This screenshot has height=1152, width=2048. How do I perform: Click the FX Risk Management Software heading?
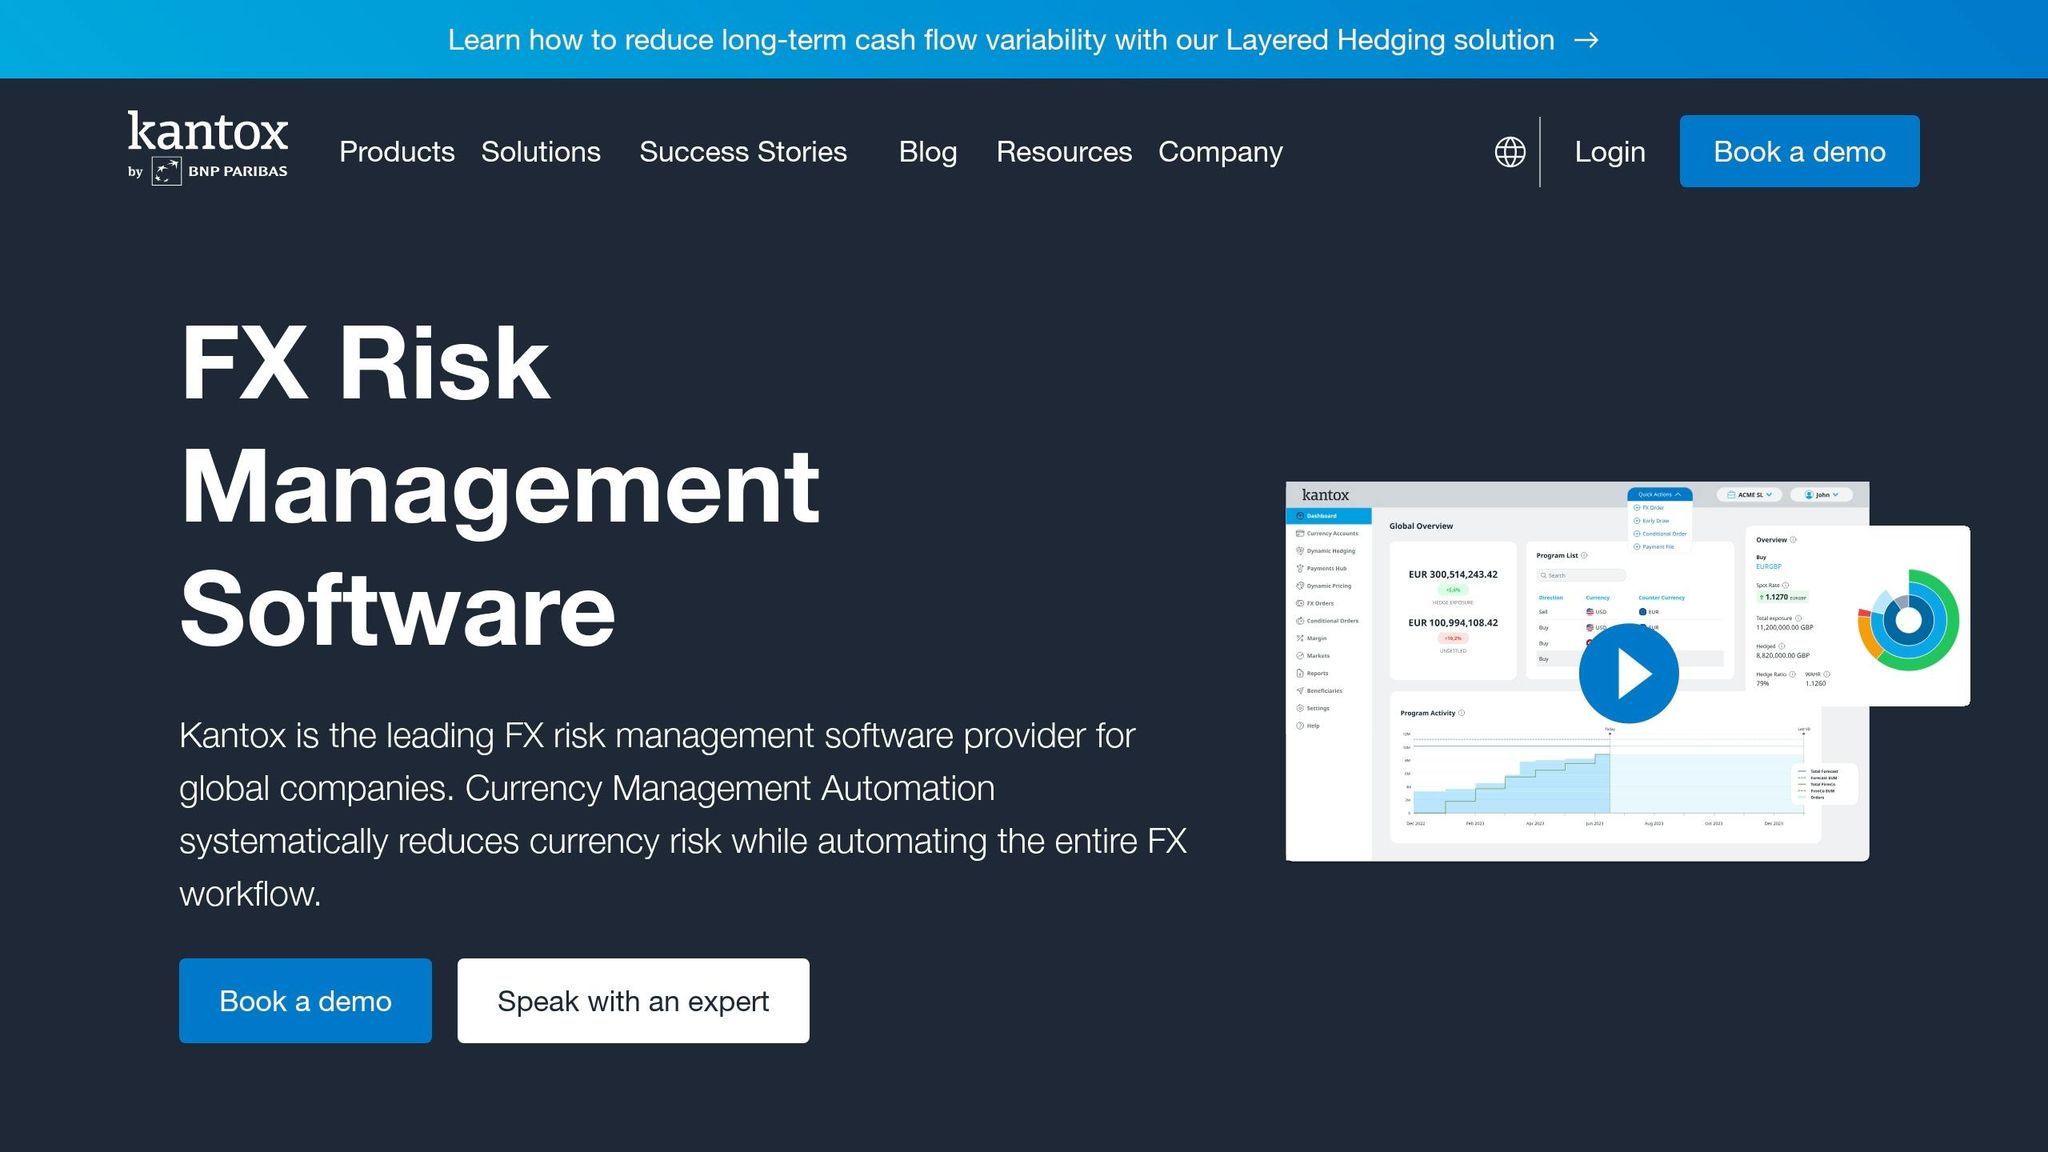(x=500, y=486)
